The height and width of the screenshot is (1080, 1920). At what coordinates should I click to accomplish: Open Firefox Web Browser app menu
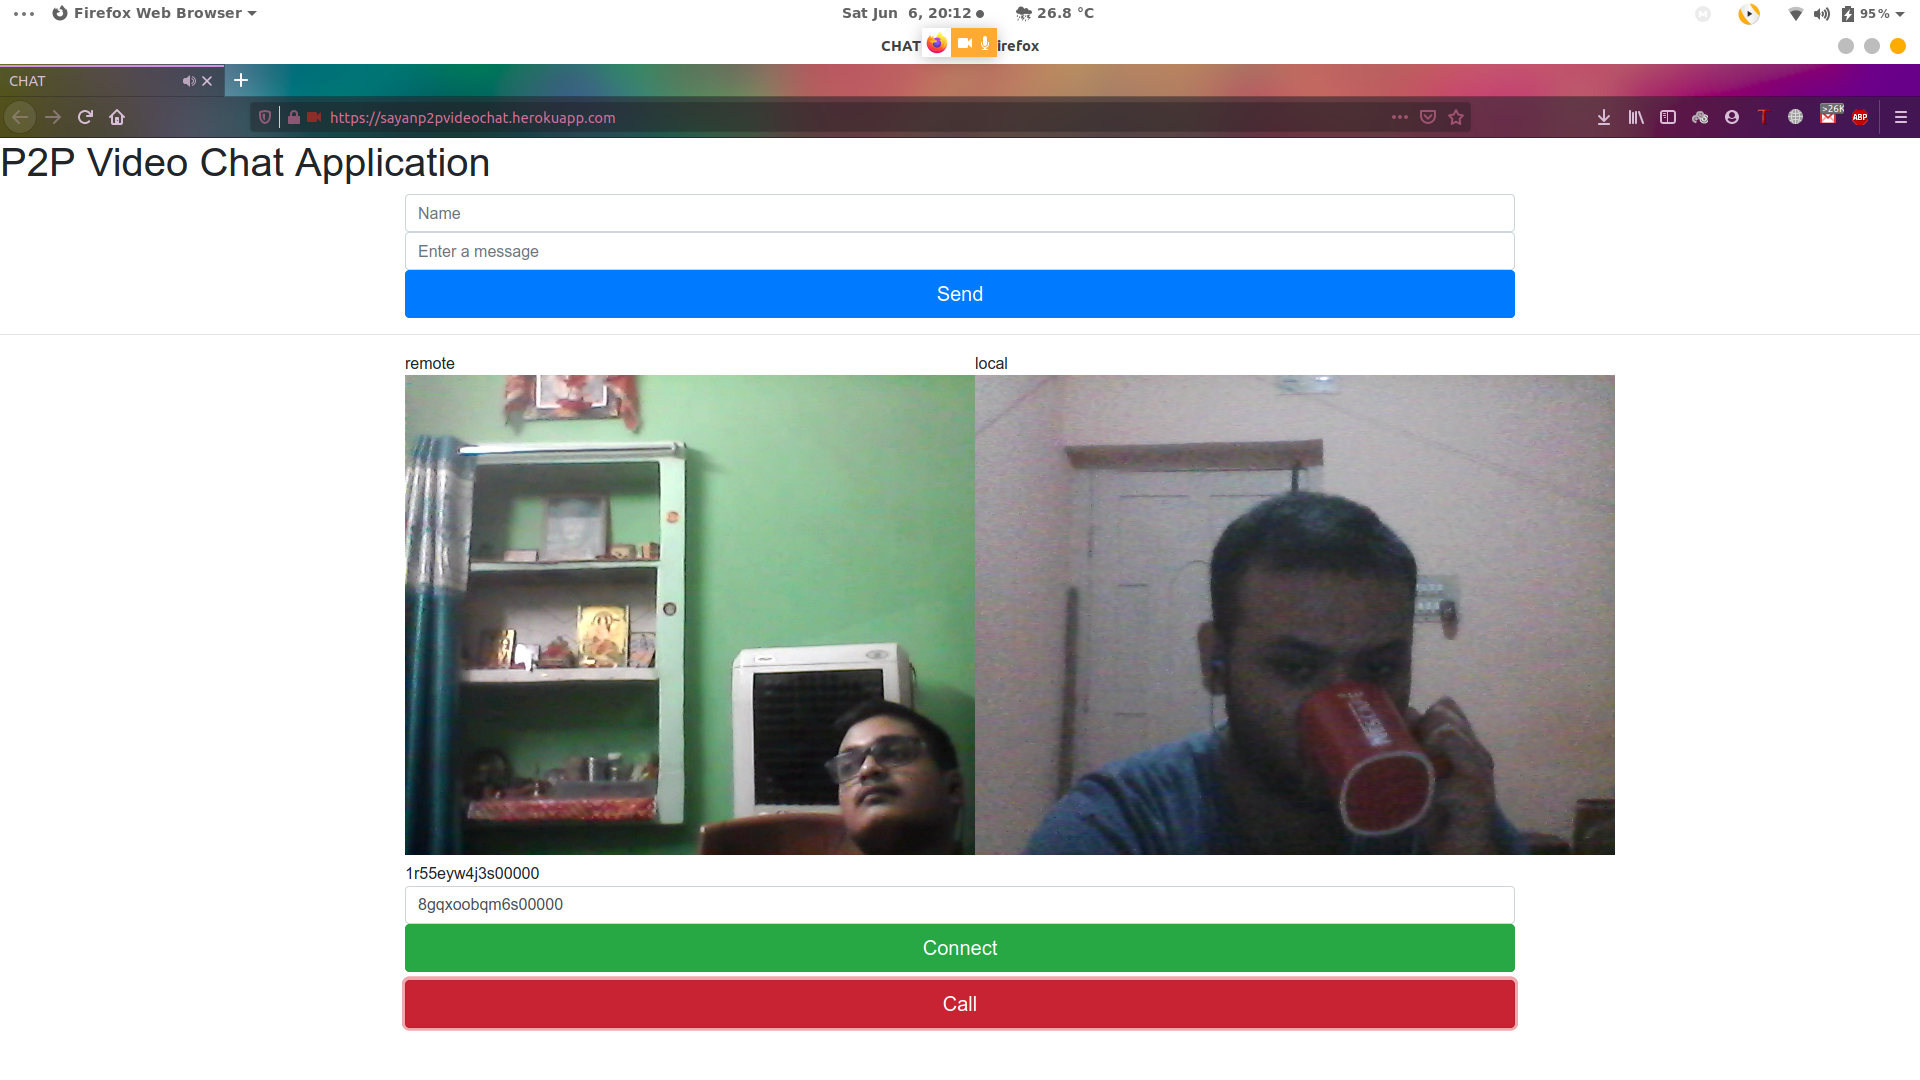pos(155,13)
